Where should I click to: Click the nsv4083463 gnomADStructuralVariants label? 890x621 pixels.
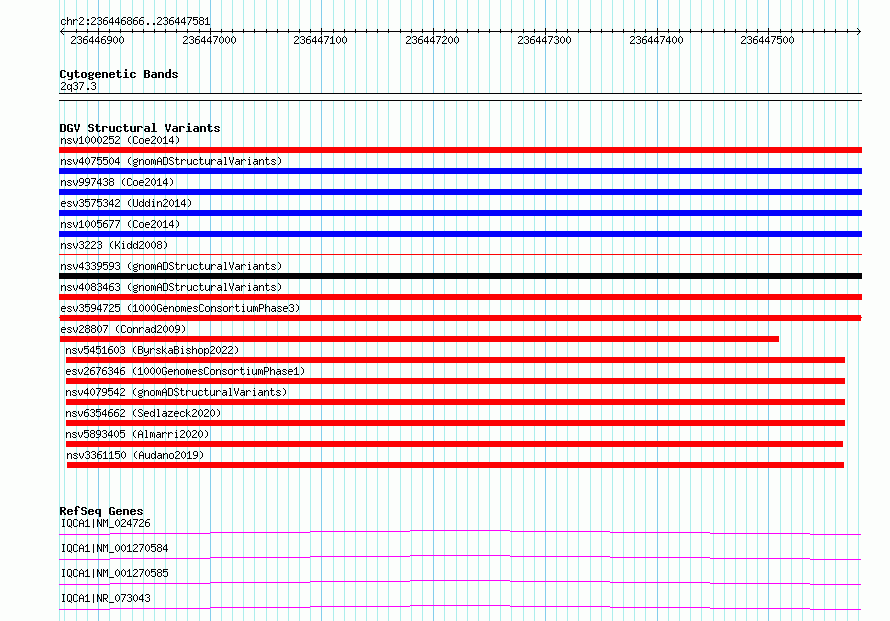click(x=171, y=287)
